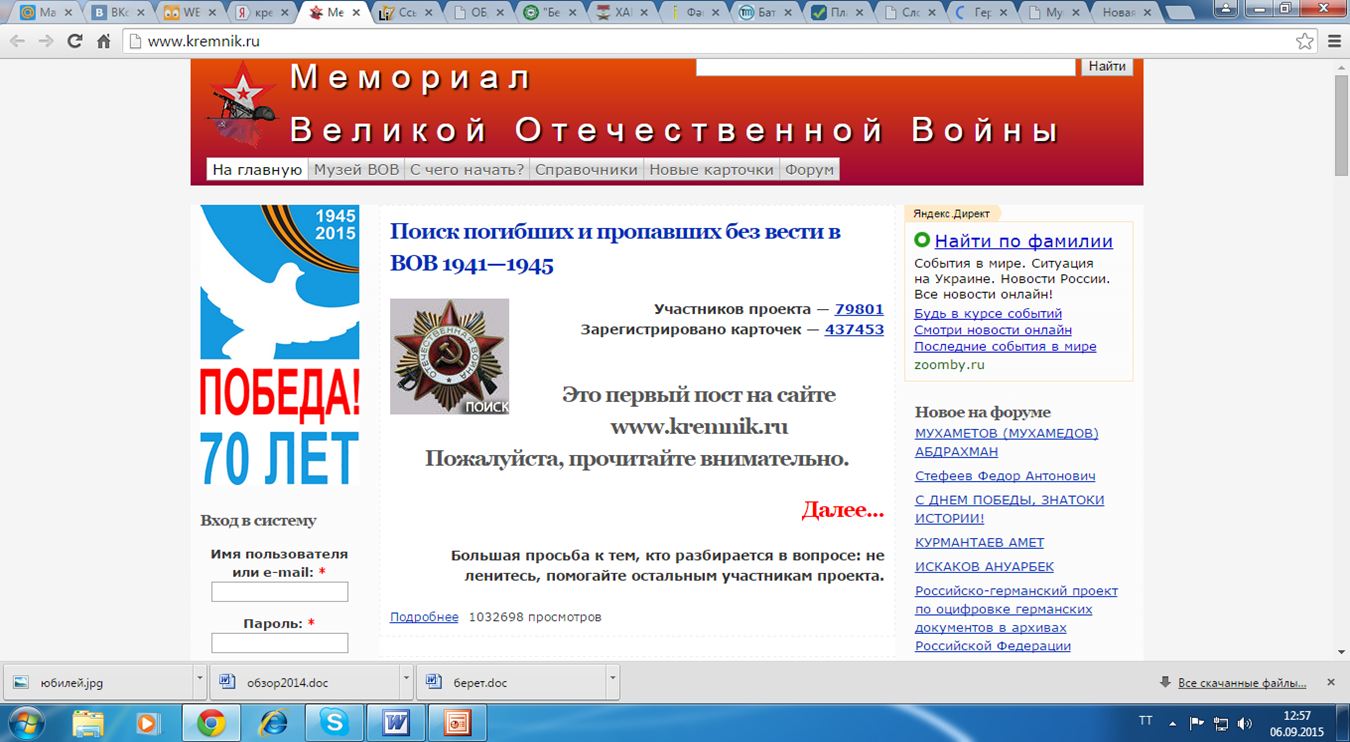Open the Музей ВОВ menu item

356,170
